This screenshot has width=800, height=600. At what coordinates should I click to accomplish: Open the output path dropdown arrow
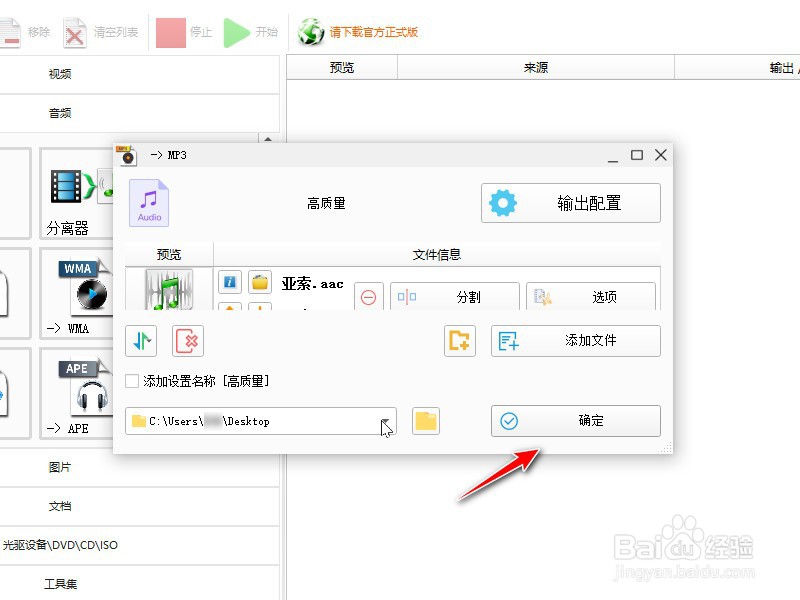[x=386, y=421]
